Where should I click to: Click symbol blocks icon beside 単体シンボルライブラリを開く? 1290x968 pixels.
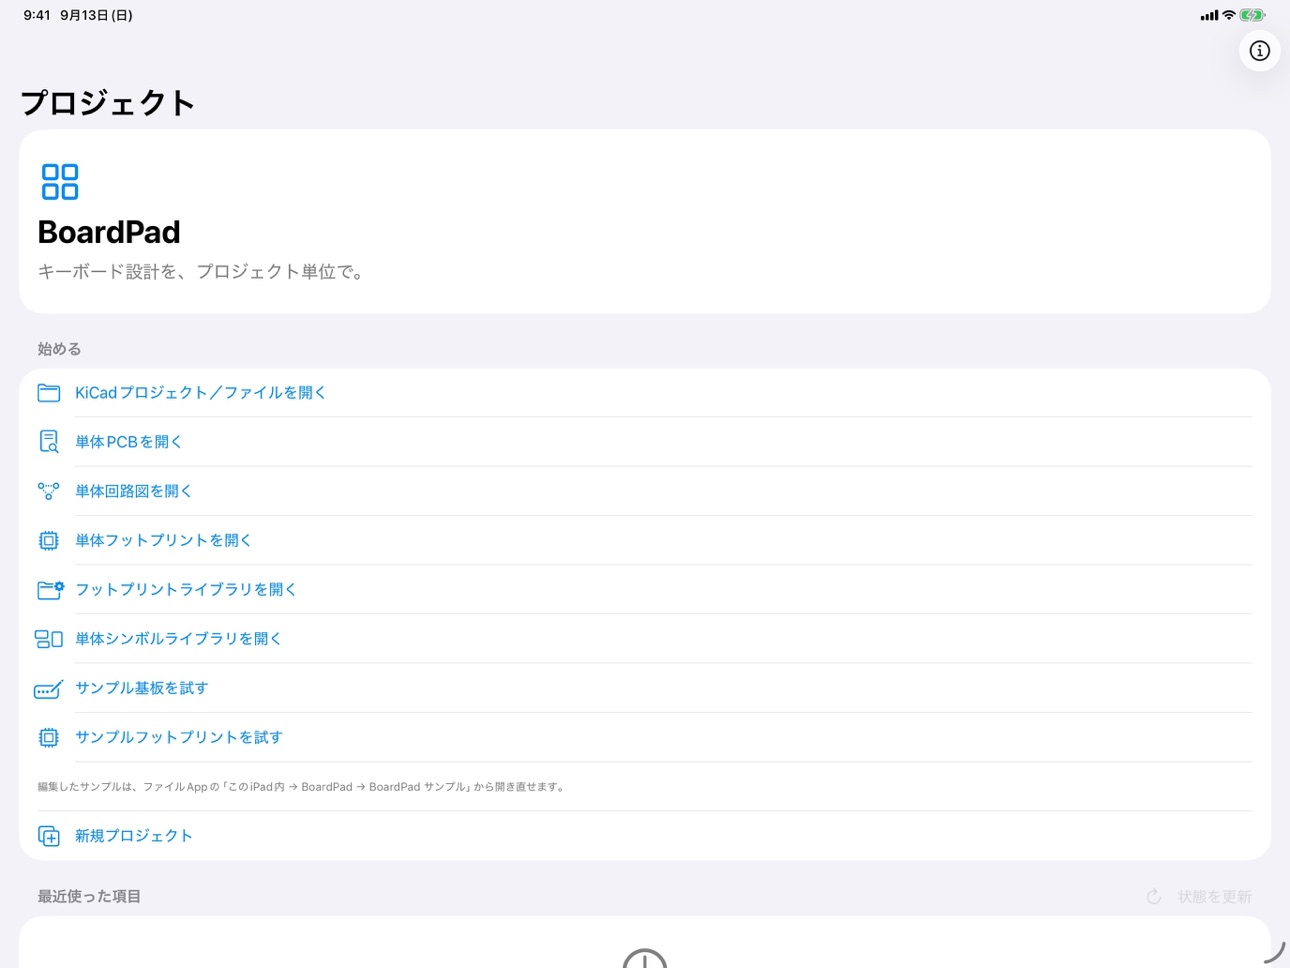pos(49,639)
